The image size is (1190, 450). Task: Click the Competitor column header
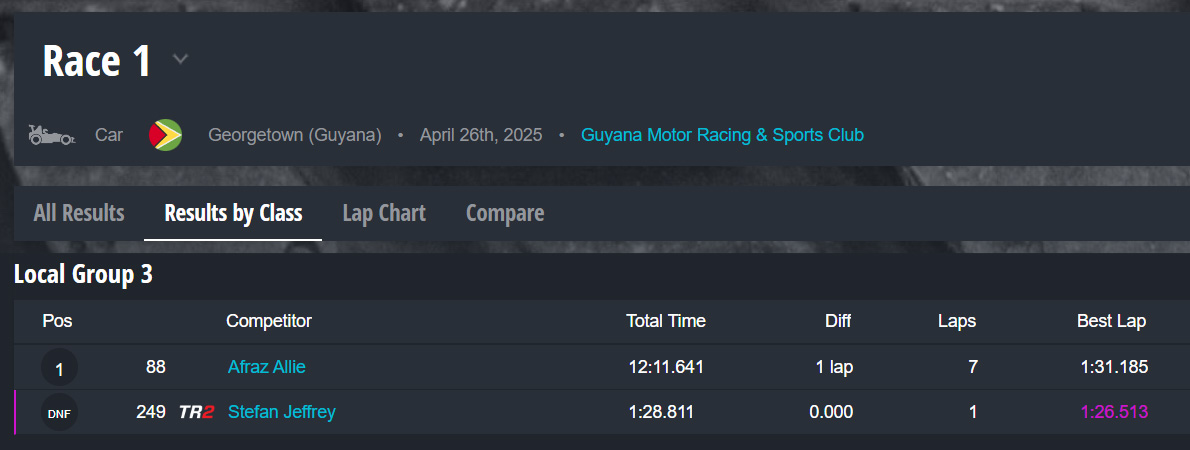269,321
